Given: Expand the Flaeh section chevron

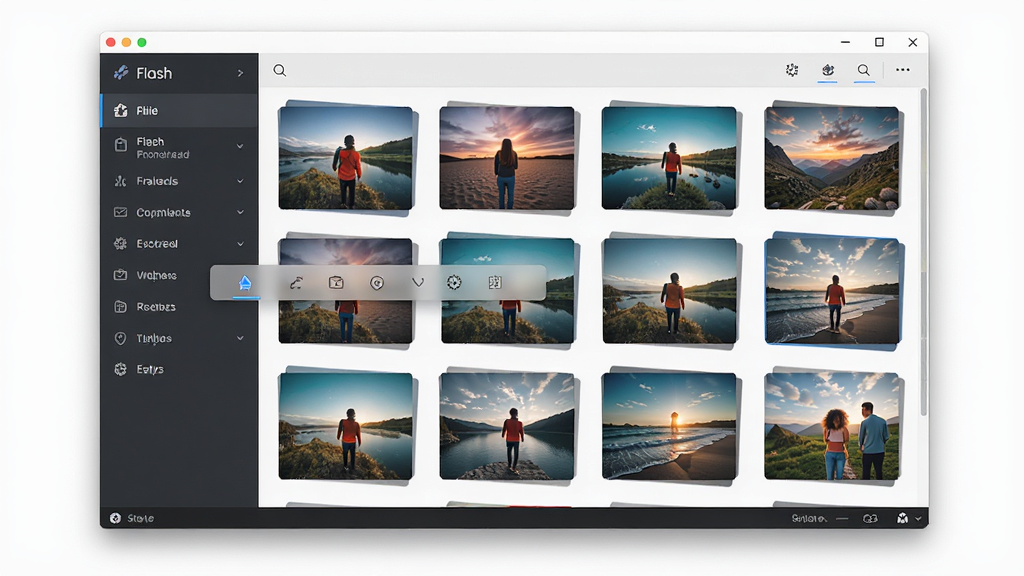Looking at the screenshot, I should [240, 146].
